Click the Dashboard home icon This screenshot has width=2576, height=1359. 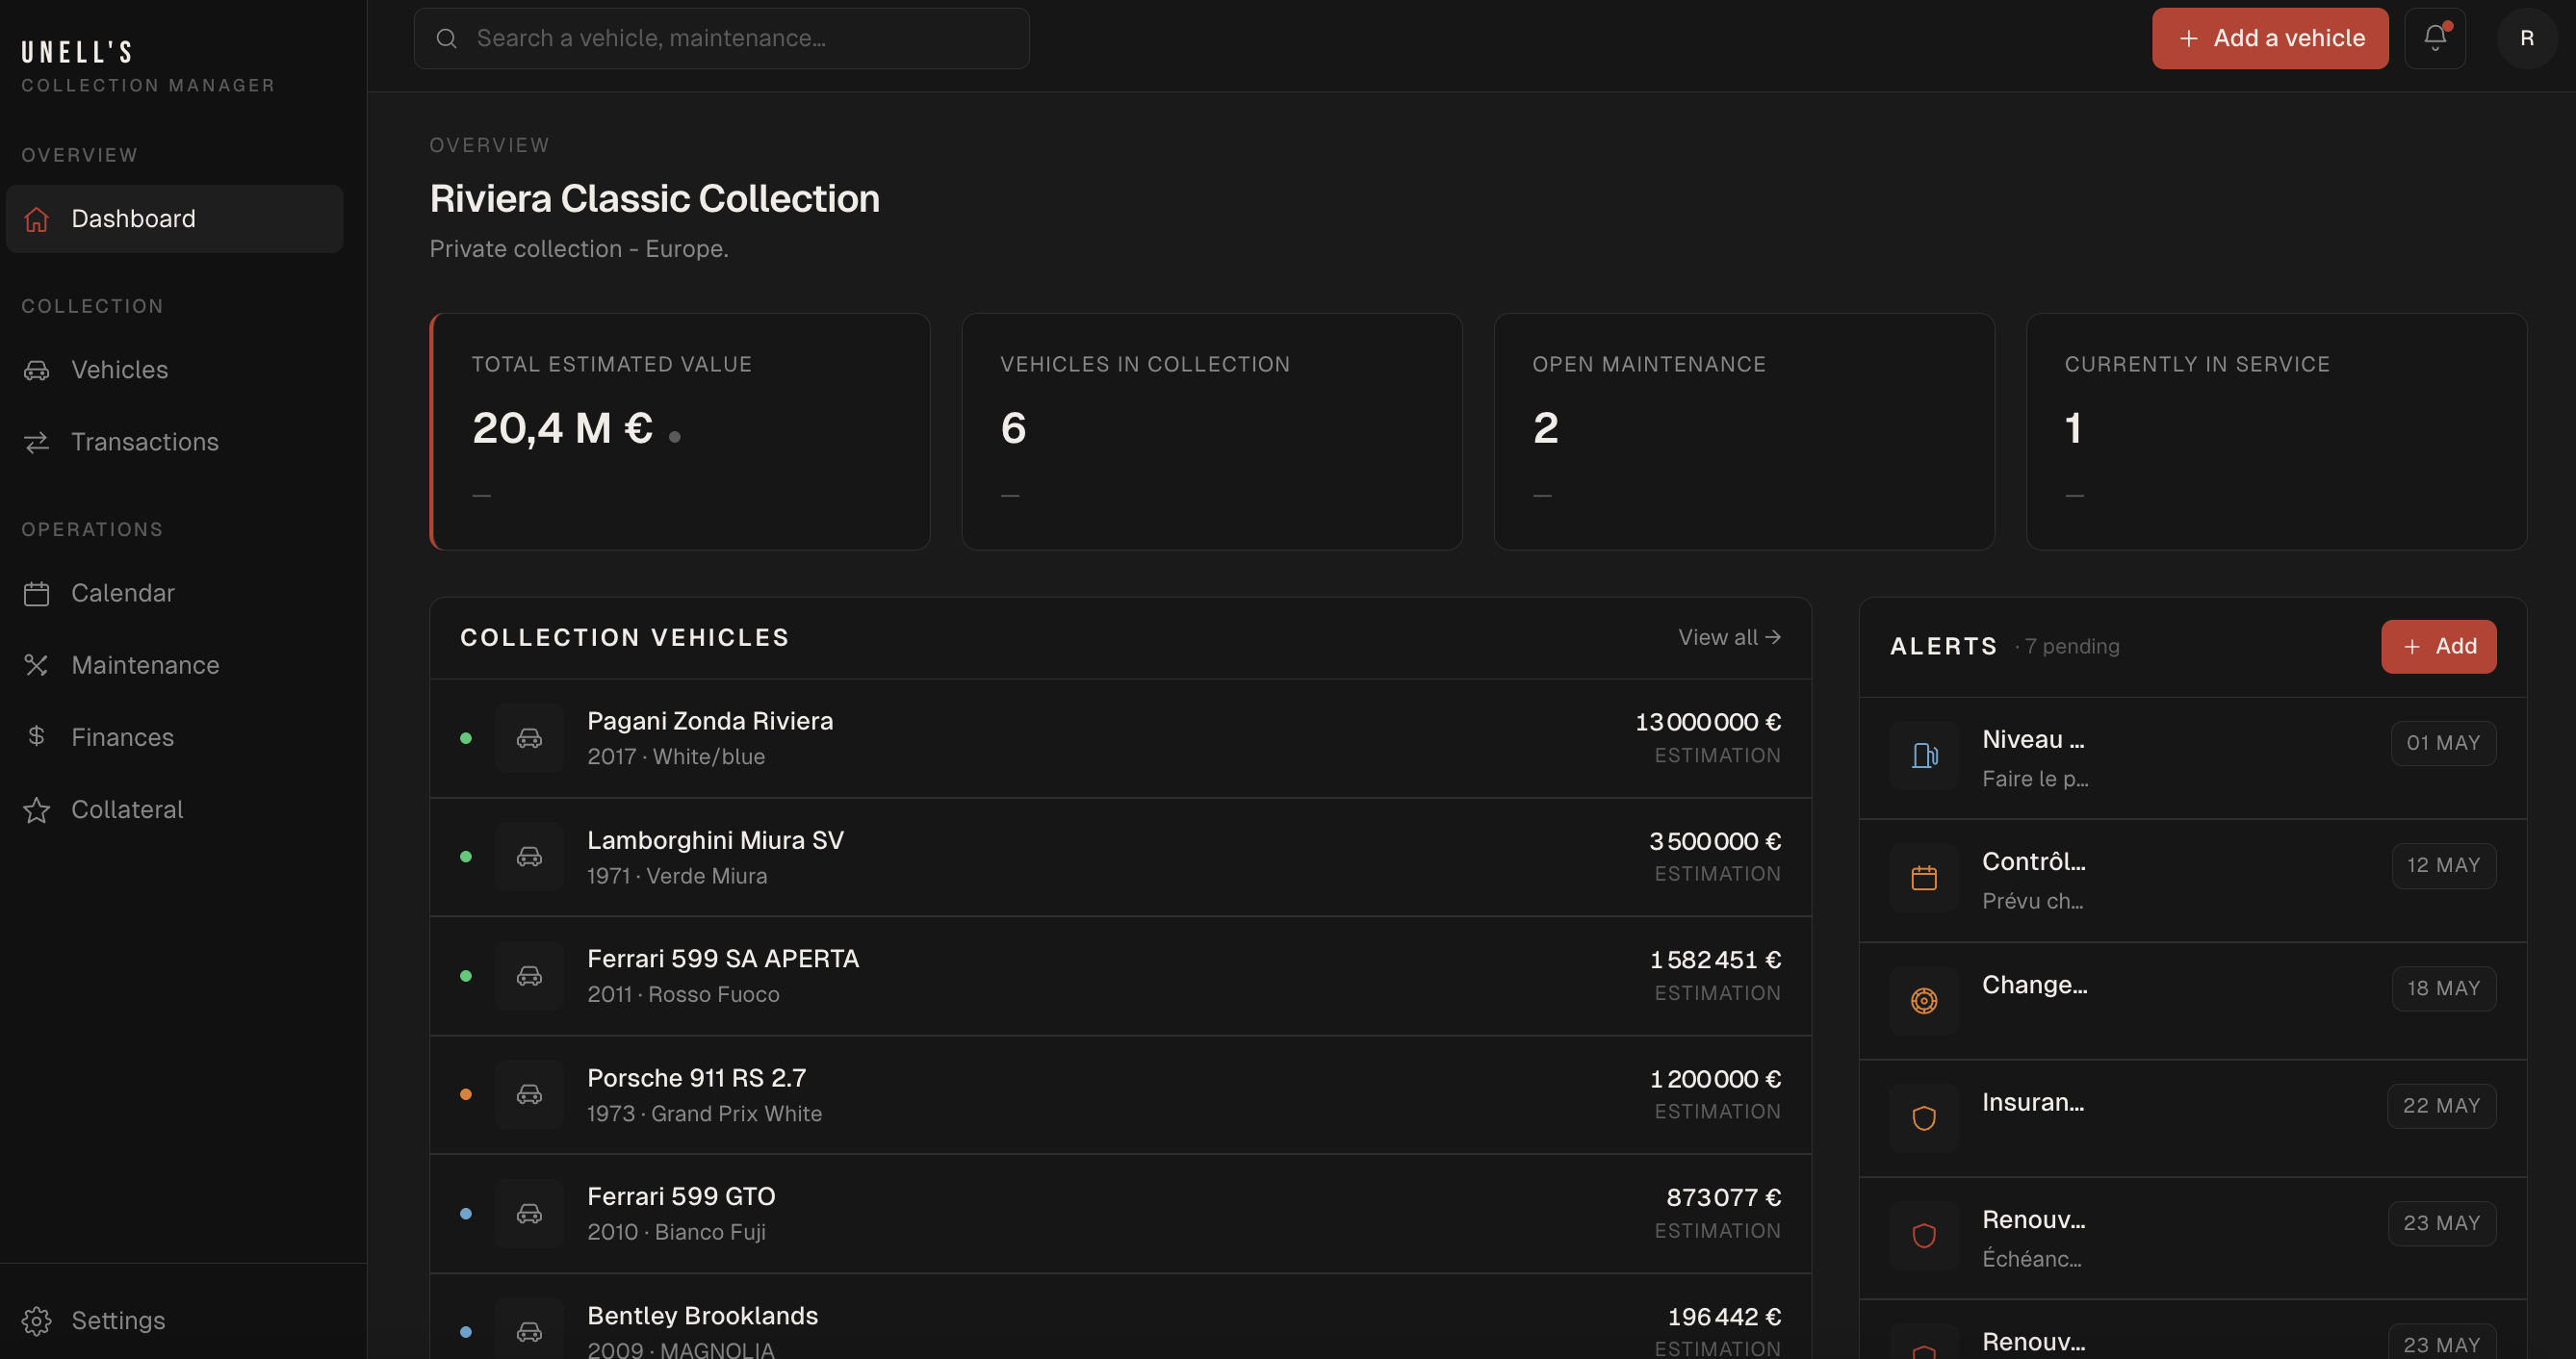pos(37,219)
